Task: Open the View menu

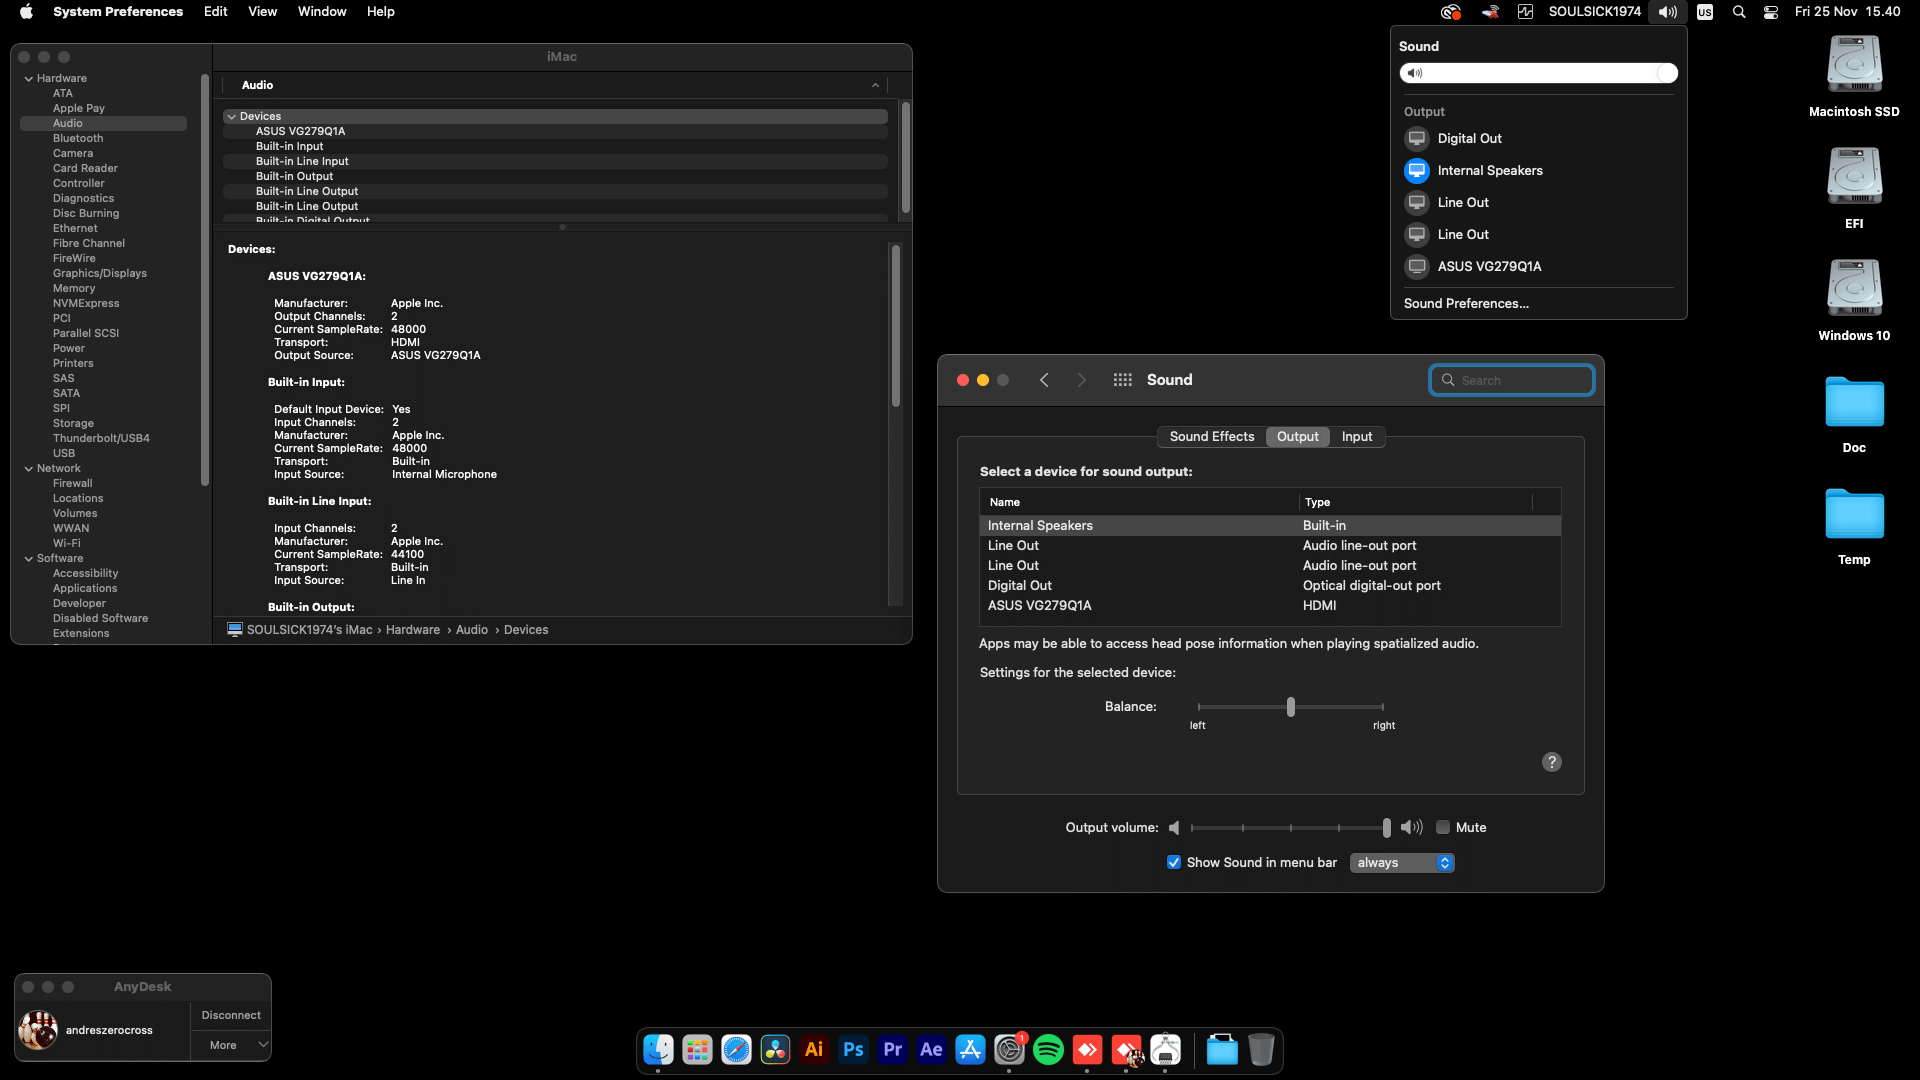Action: 262,12
